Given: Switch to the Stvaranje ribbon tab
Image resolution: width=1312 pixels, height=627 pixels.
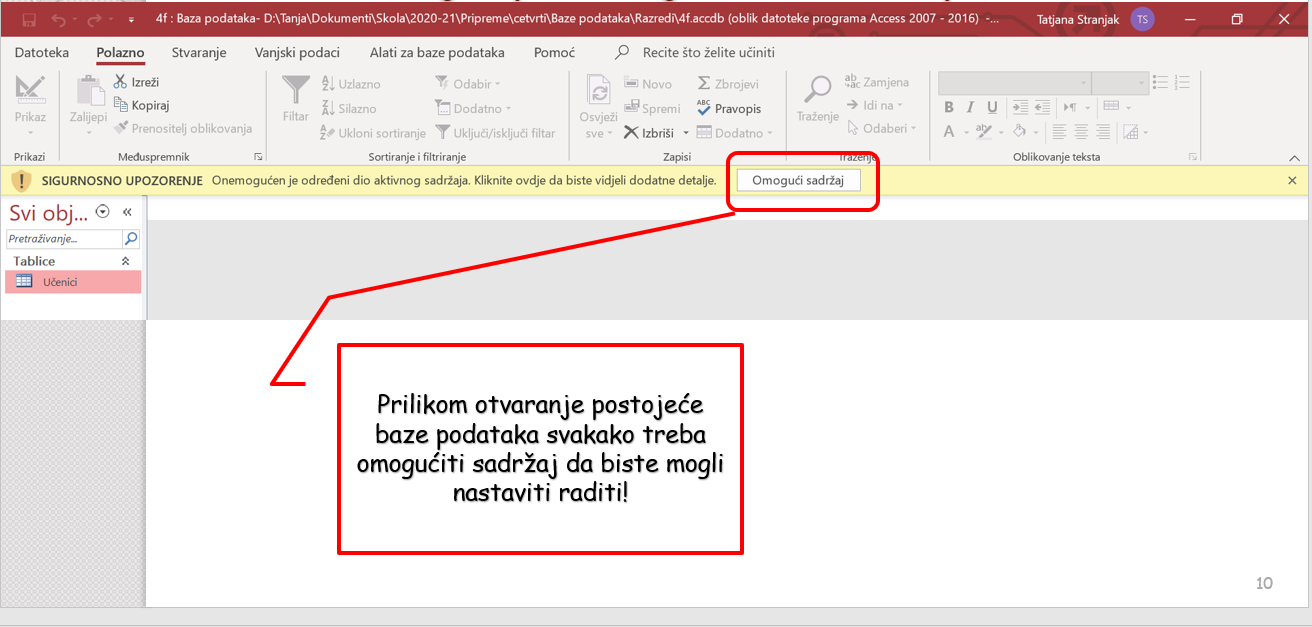Looking at the screenshot, I should click(x=199, y=52).
